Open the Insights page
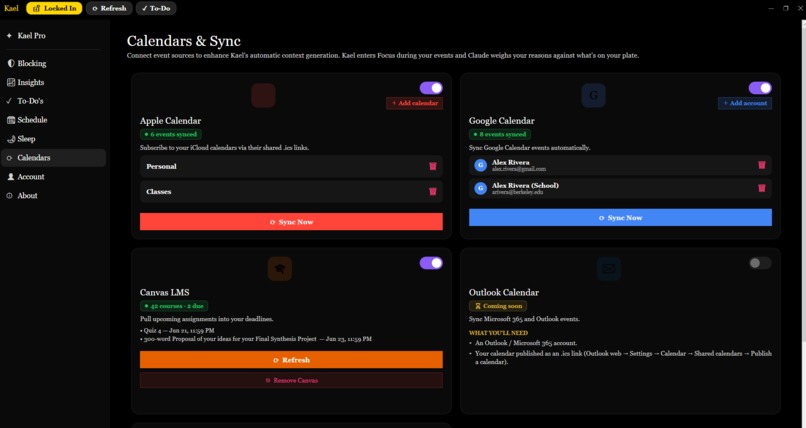 53,82
